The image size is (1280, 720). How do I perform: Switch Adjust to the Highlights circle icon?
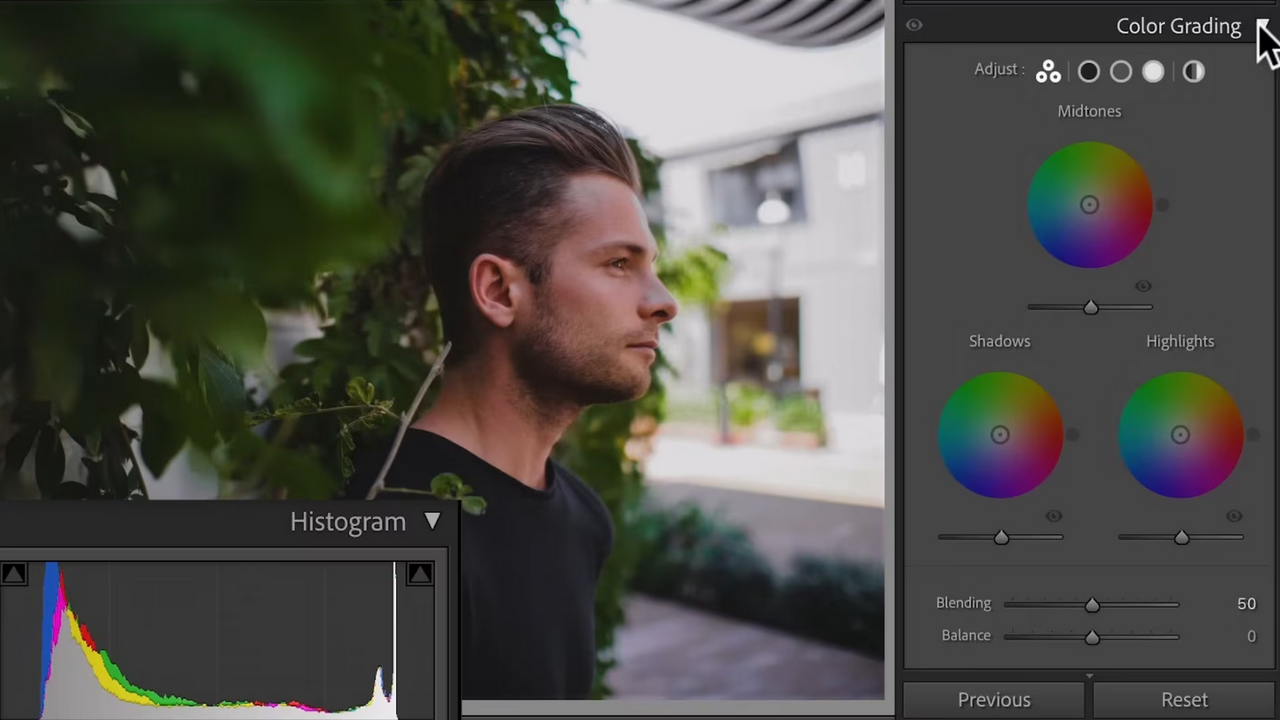point(1153,71)
